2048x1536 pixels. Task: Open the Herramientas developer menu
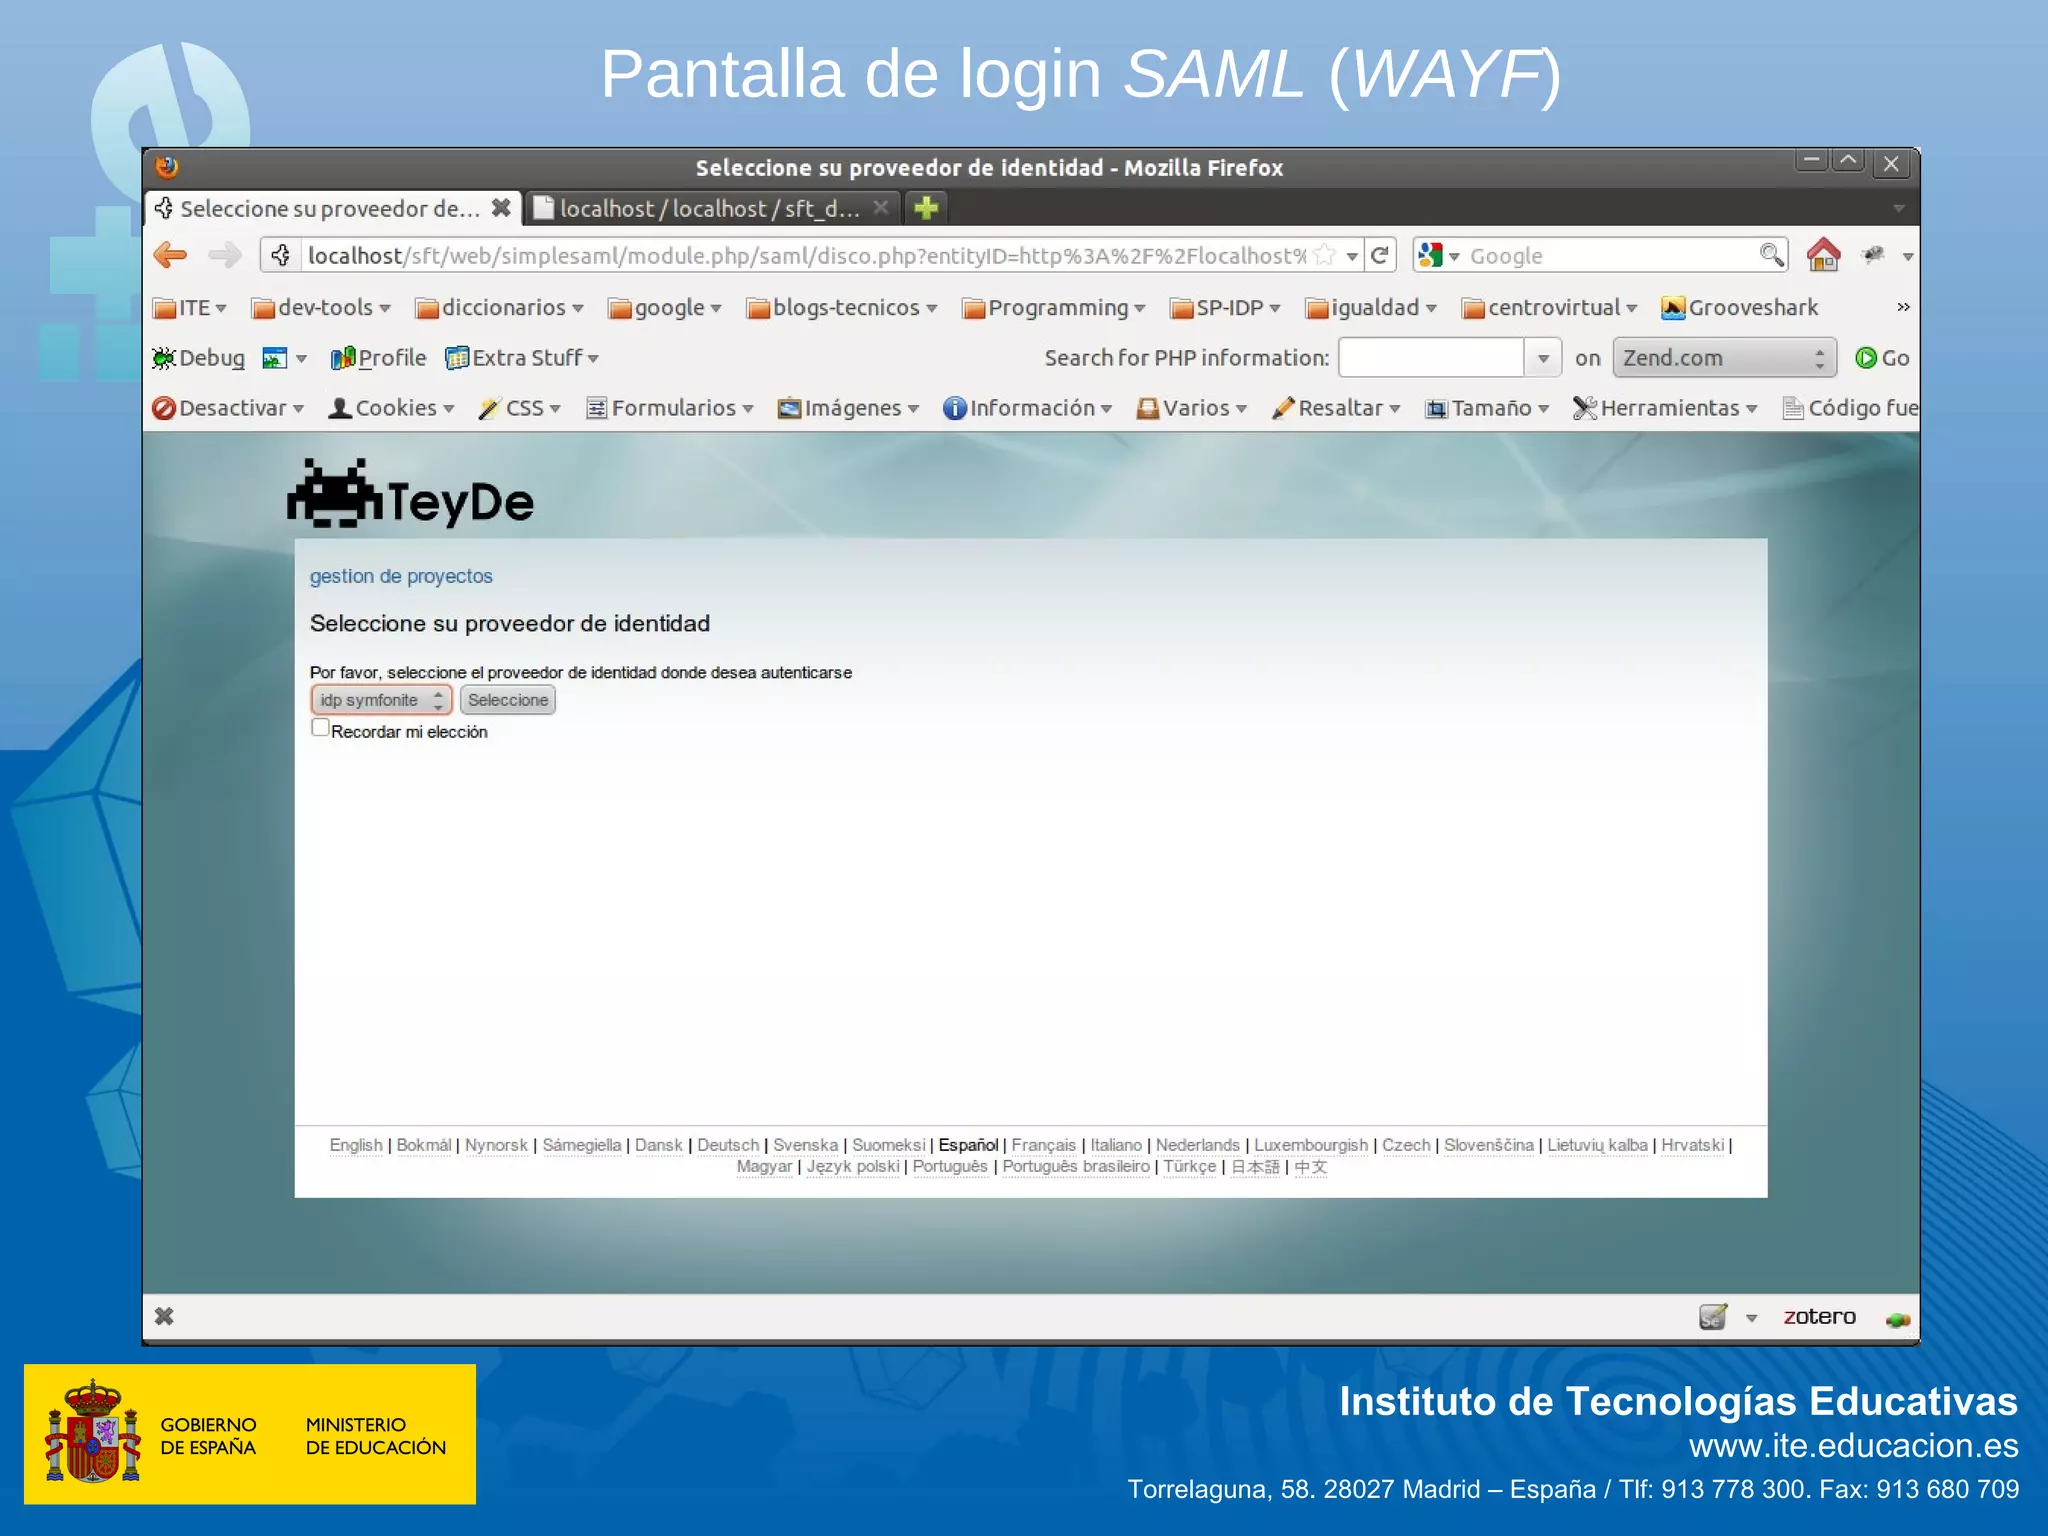pyautogui.click(x=1665, y=408)
